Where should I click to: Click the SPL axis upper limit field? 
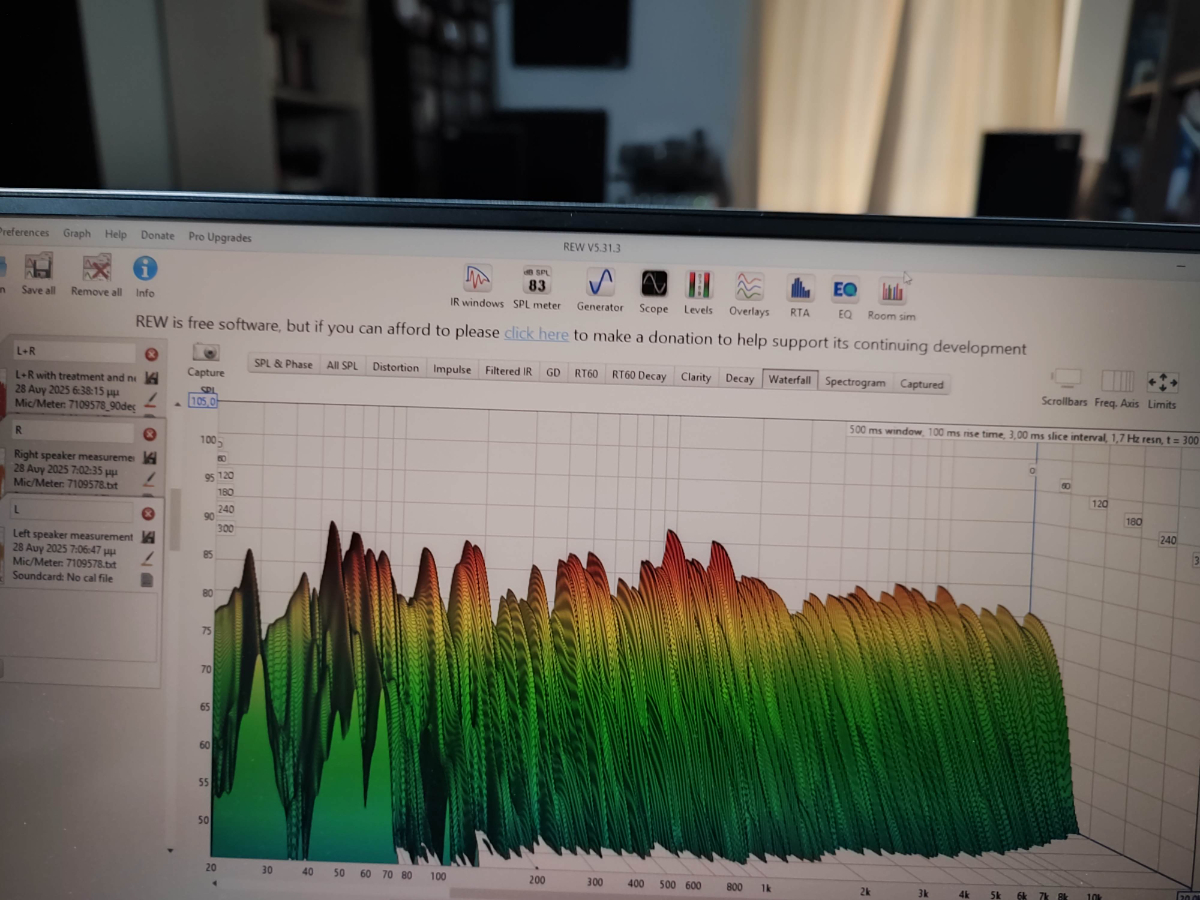coord(203,401)
